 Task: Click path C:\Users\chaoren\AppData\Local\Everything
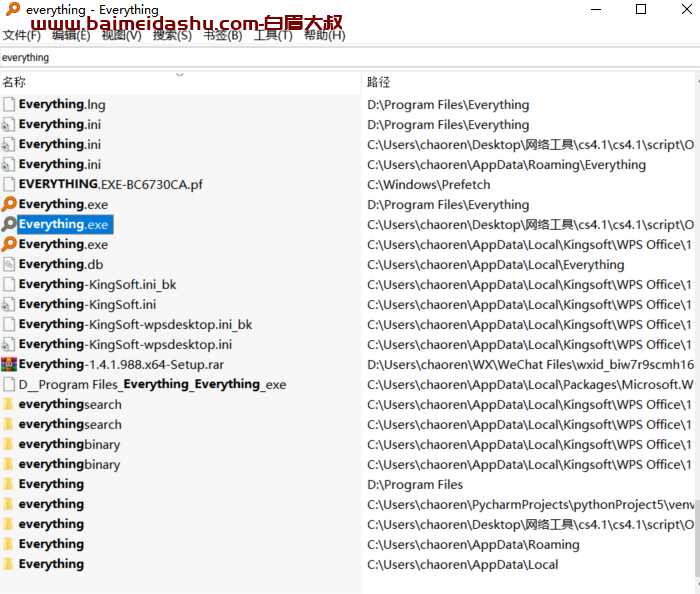pos(496,265)
